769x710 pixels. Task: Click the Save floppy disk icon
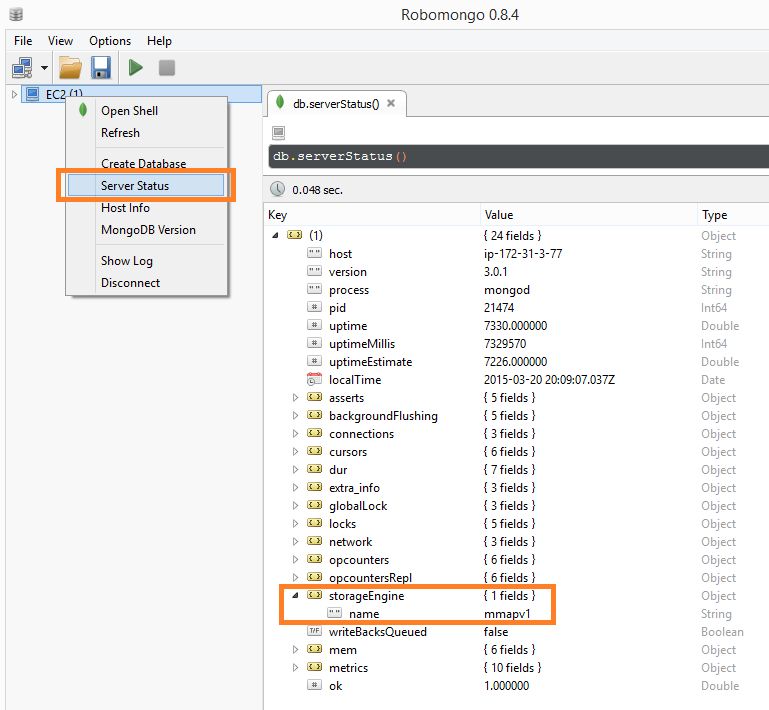[x=101, y=68]
